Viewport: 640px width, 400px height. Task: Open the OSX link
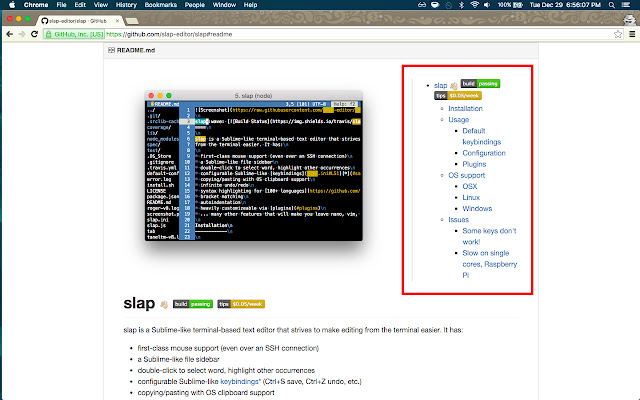[470, 186]
